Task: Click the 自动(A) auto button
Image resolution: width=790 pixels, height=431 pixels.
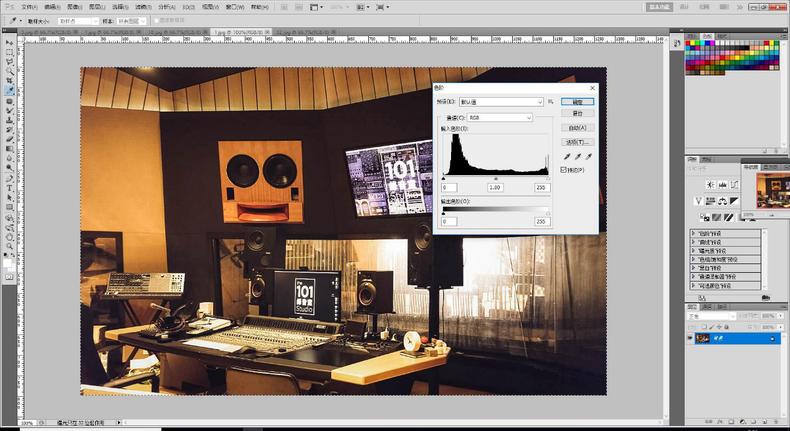Action: click(x=576, y=128)
